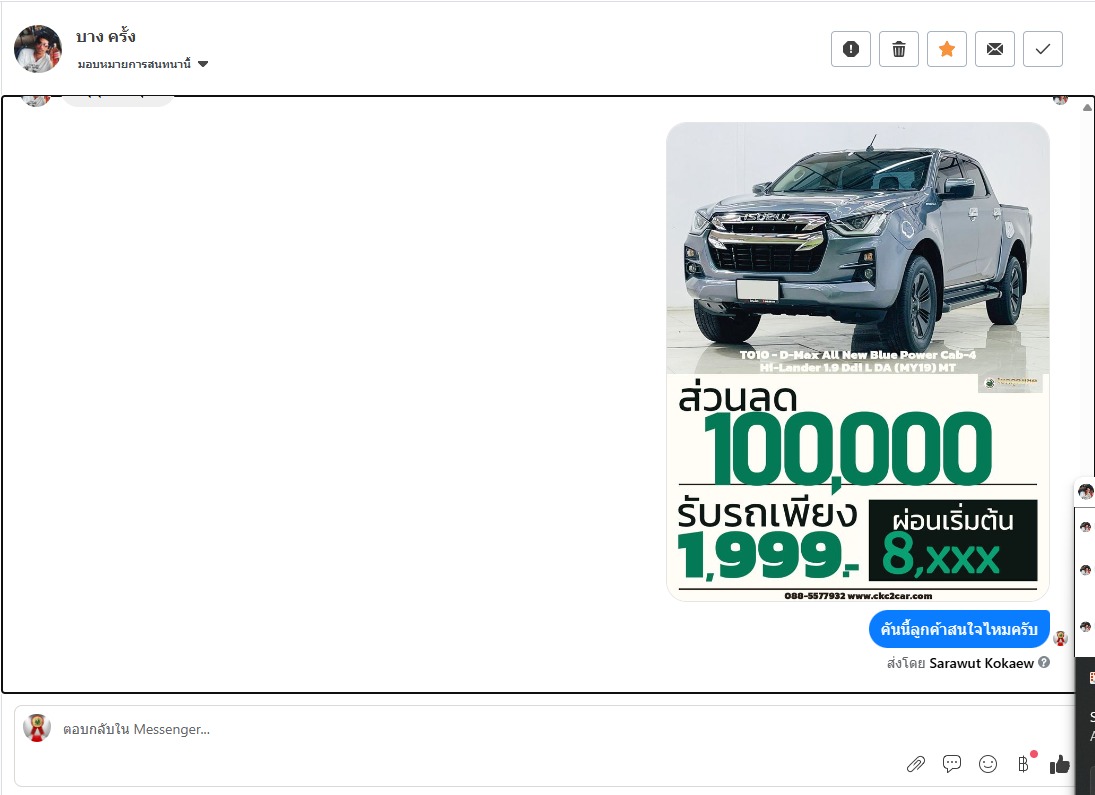Viewport: 1095px width, 795px height.
Task: Delete conversation using the trash icon
Action: 899,49
